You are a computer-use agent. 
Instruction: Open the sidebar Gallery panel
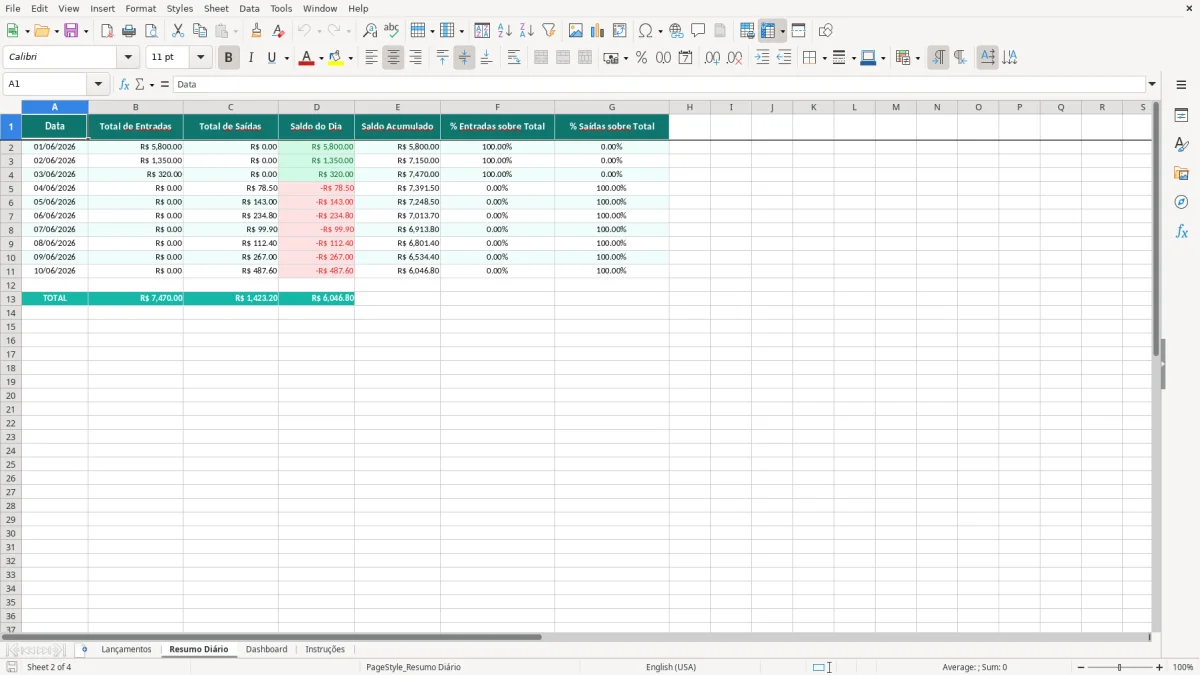[1181, 173]
